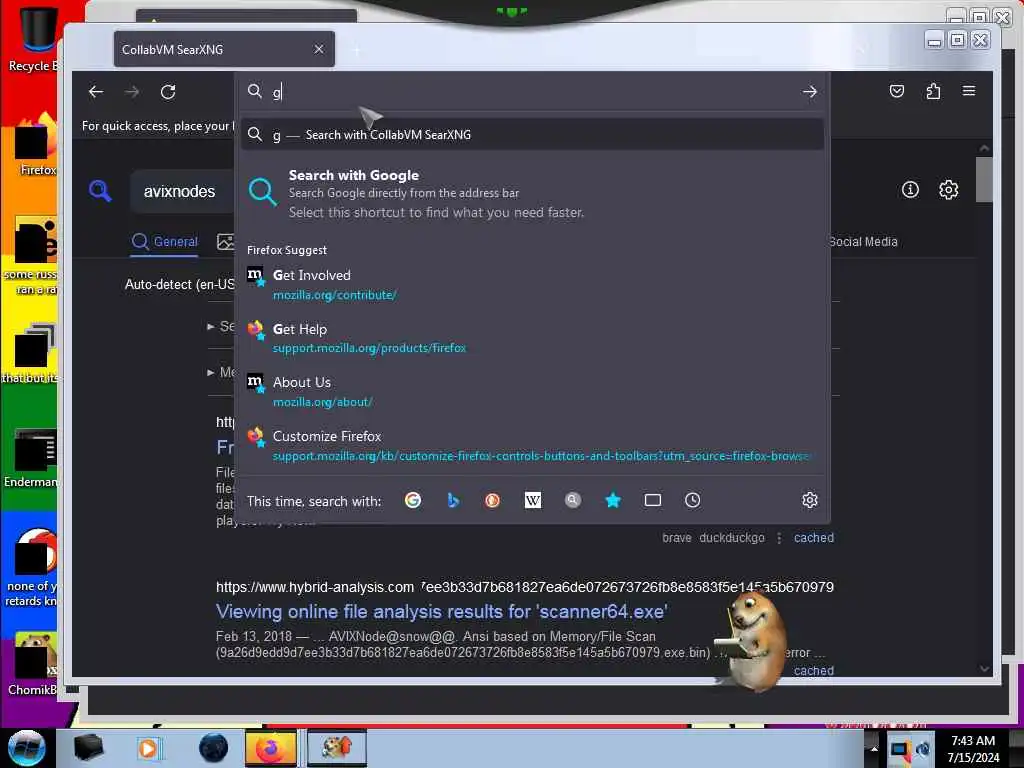Image resolution: width=1024 pixels, height=768 pixels.
Task: Open cached link of hybrid-analysis result
Action: click(814, 671)
